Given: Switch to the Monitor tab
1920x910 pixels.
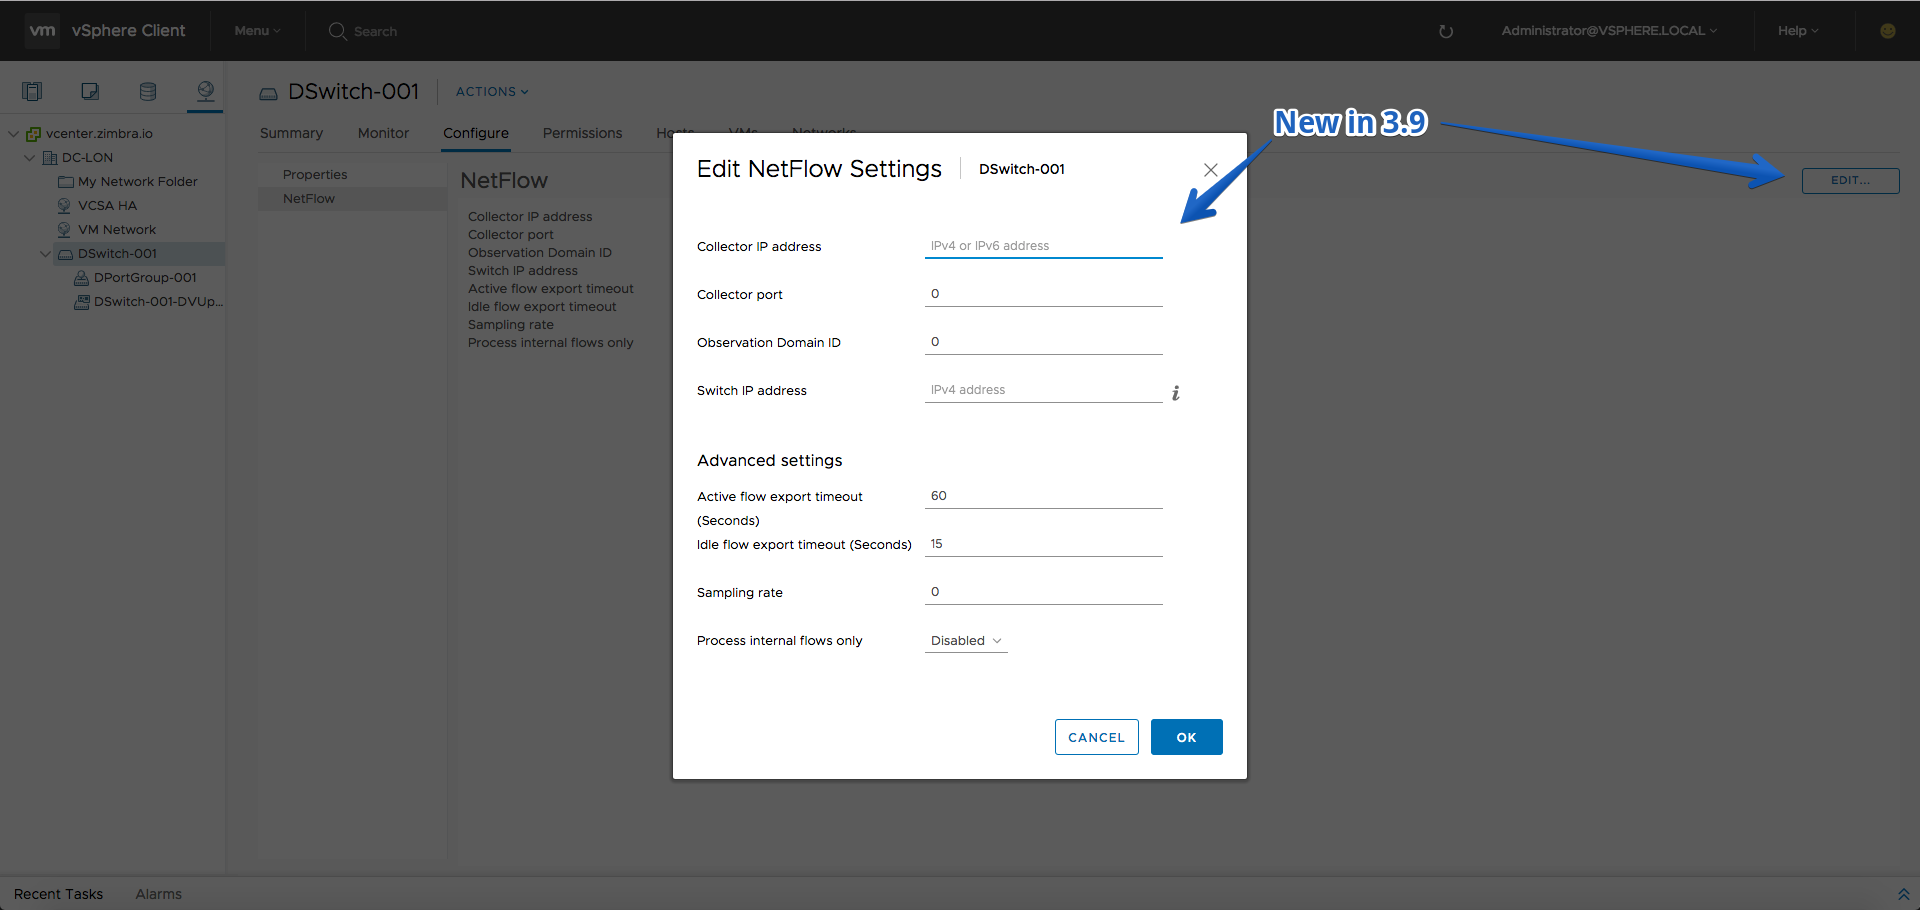Looking at the screenshot, I should tap(383, 133).
